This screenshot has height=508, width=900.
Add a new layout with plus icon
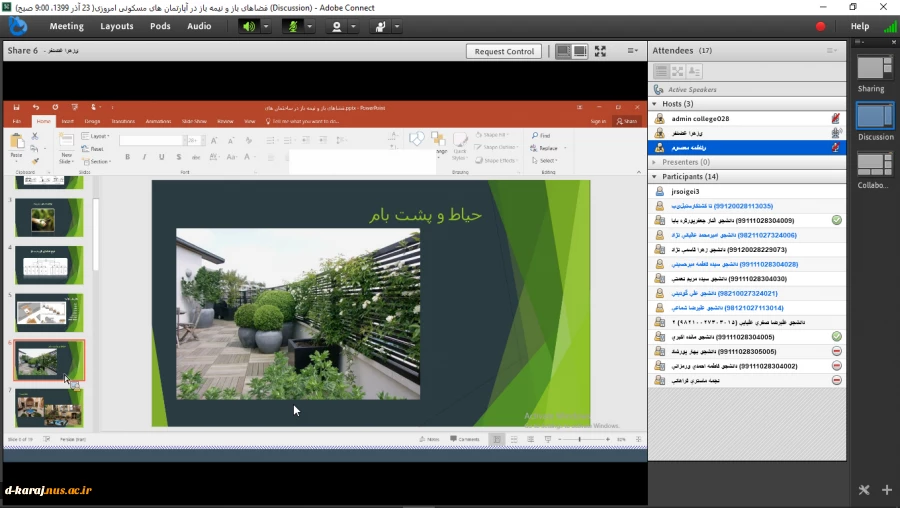(887, 490)
